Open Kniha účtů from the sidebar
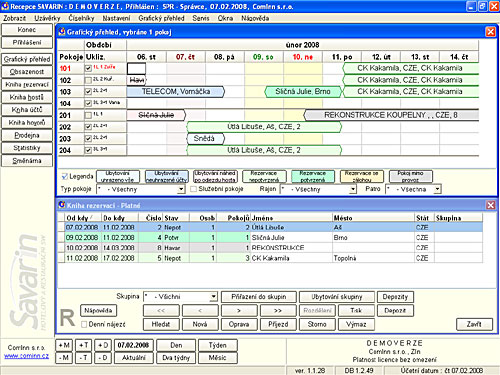Screen dimensions: 500x375 click(27, 110)
